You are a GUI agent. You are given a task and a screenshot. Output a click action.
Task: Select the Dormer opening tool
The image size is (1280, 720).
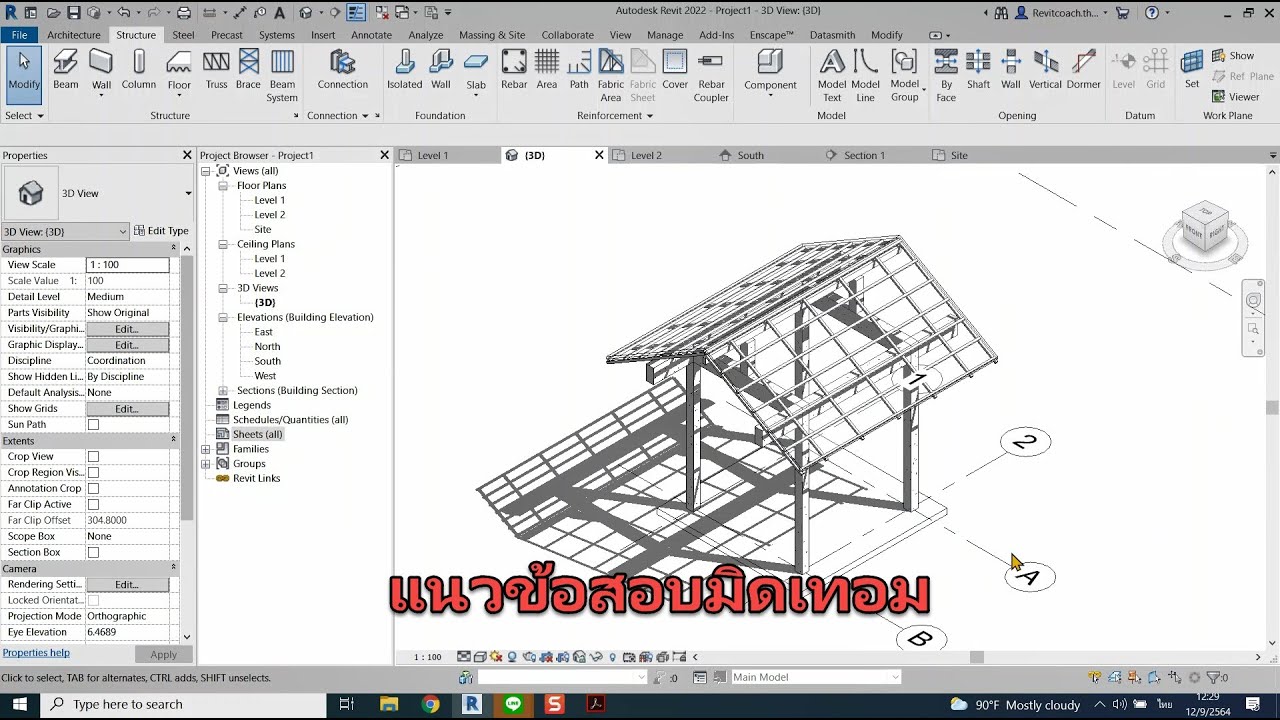1083,71
